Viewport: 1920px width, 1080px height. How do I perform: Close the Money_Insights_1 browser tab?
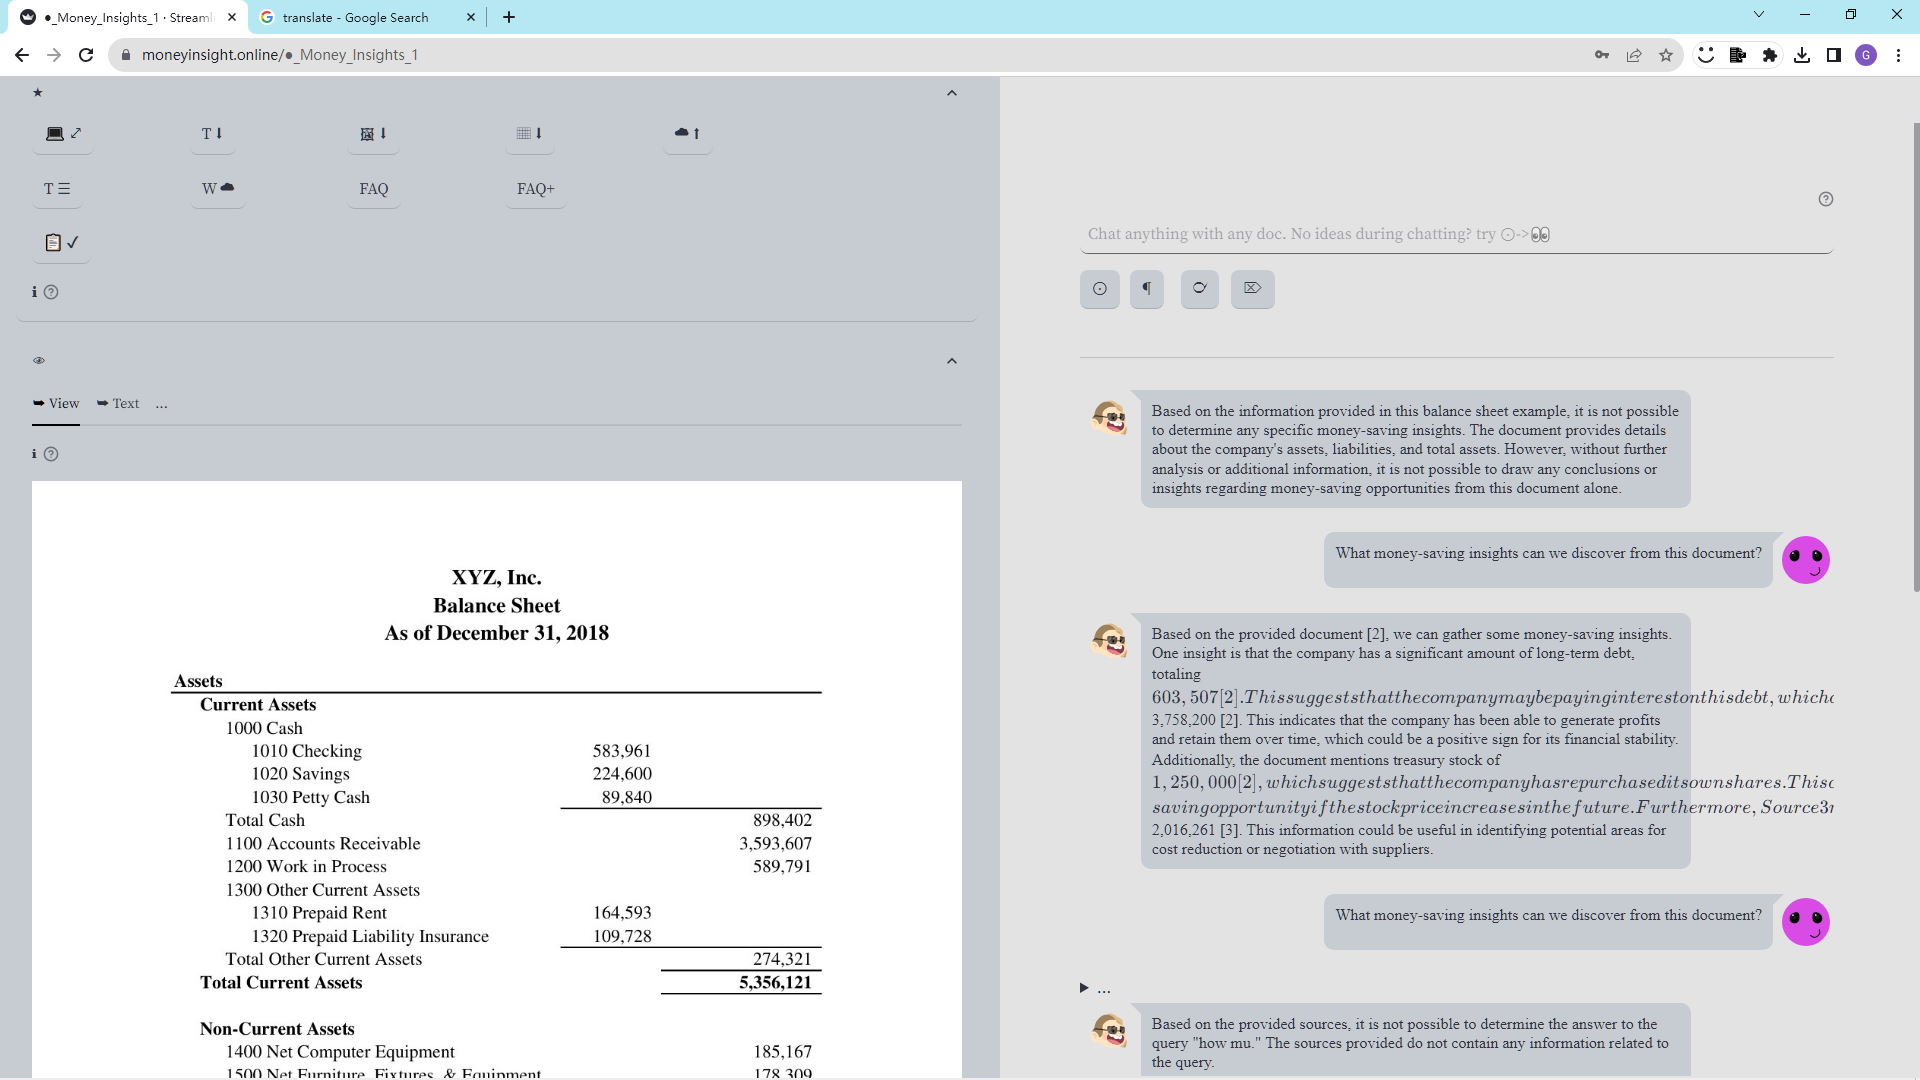[232, 17]
